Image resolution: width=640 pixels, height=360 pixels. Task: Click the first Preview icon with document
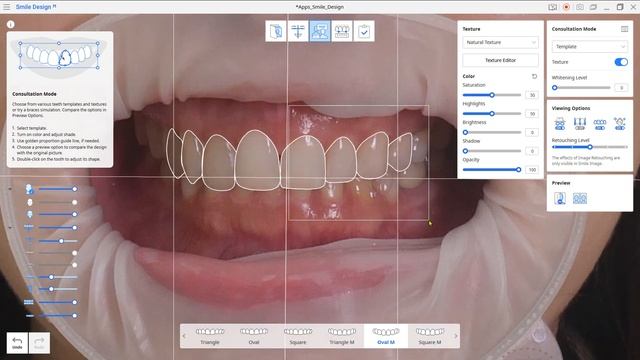[560, 198]
